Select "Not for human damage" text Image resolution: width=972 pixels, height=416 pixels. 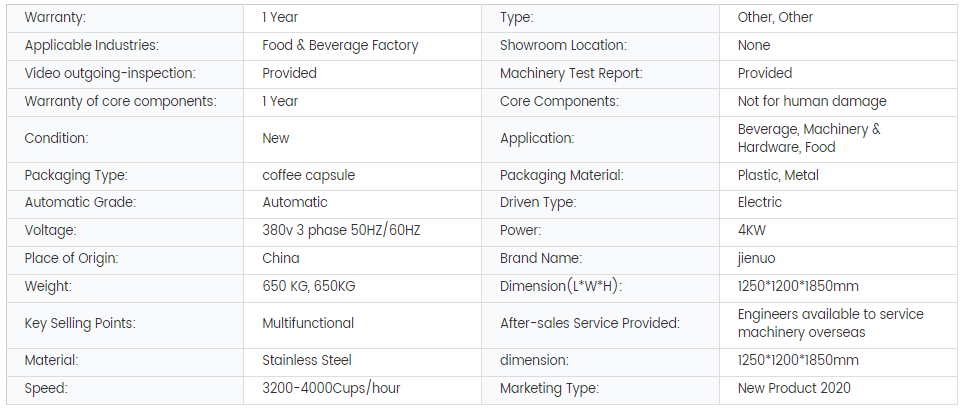pos(811,102)
